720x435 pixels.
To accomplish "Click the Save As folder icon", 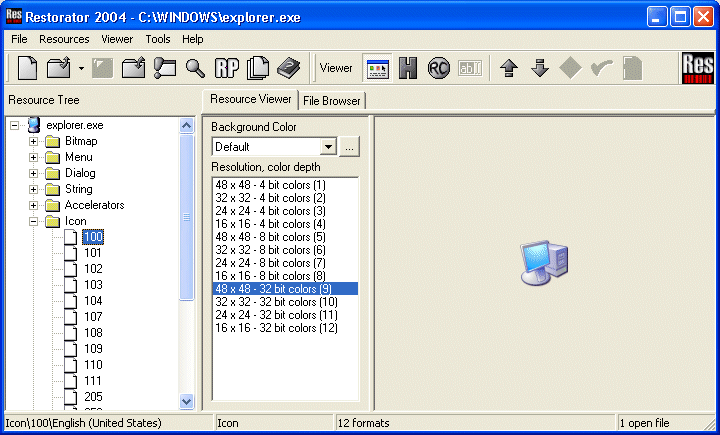I will (134, 68).
